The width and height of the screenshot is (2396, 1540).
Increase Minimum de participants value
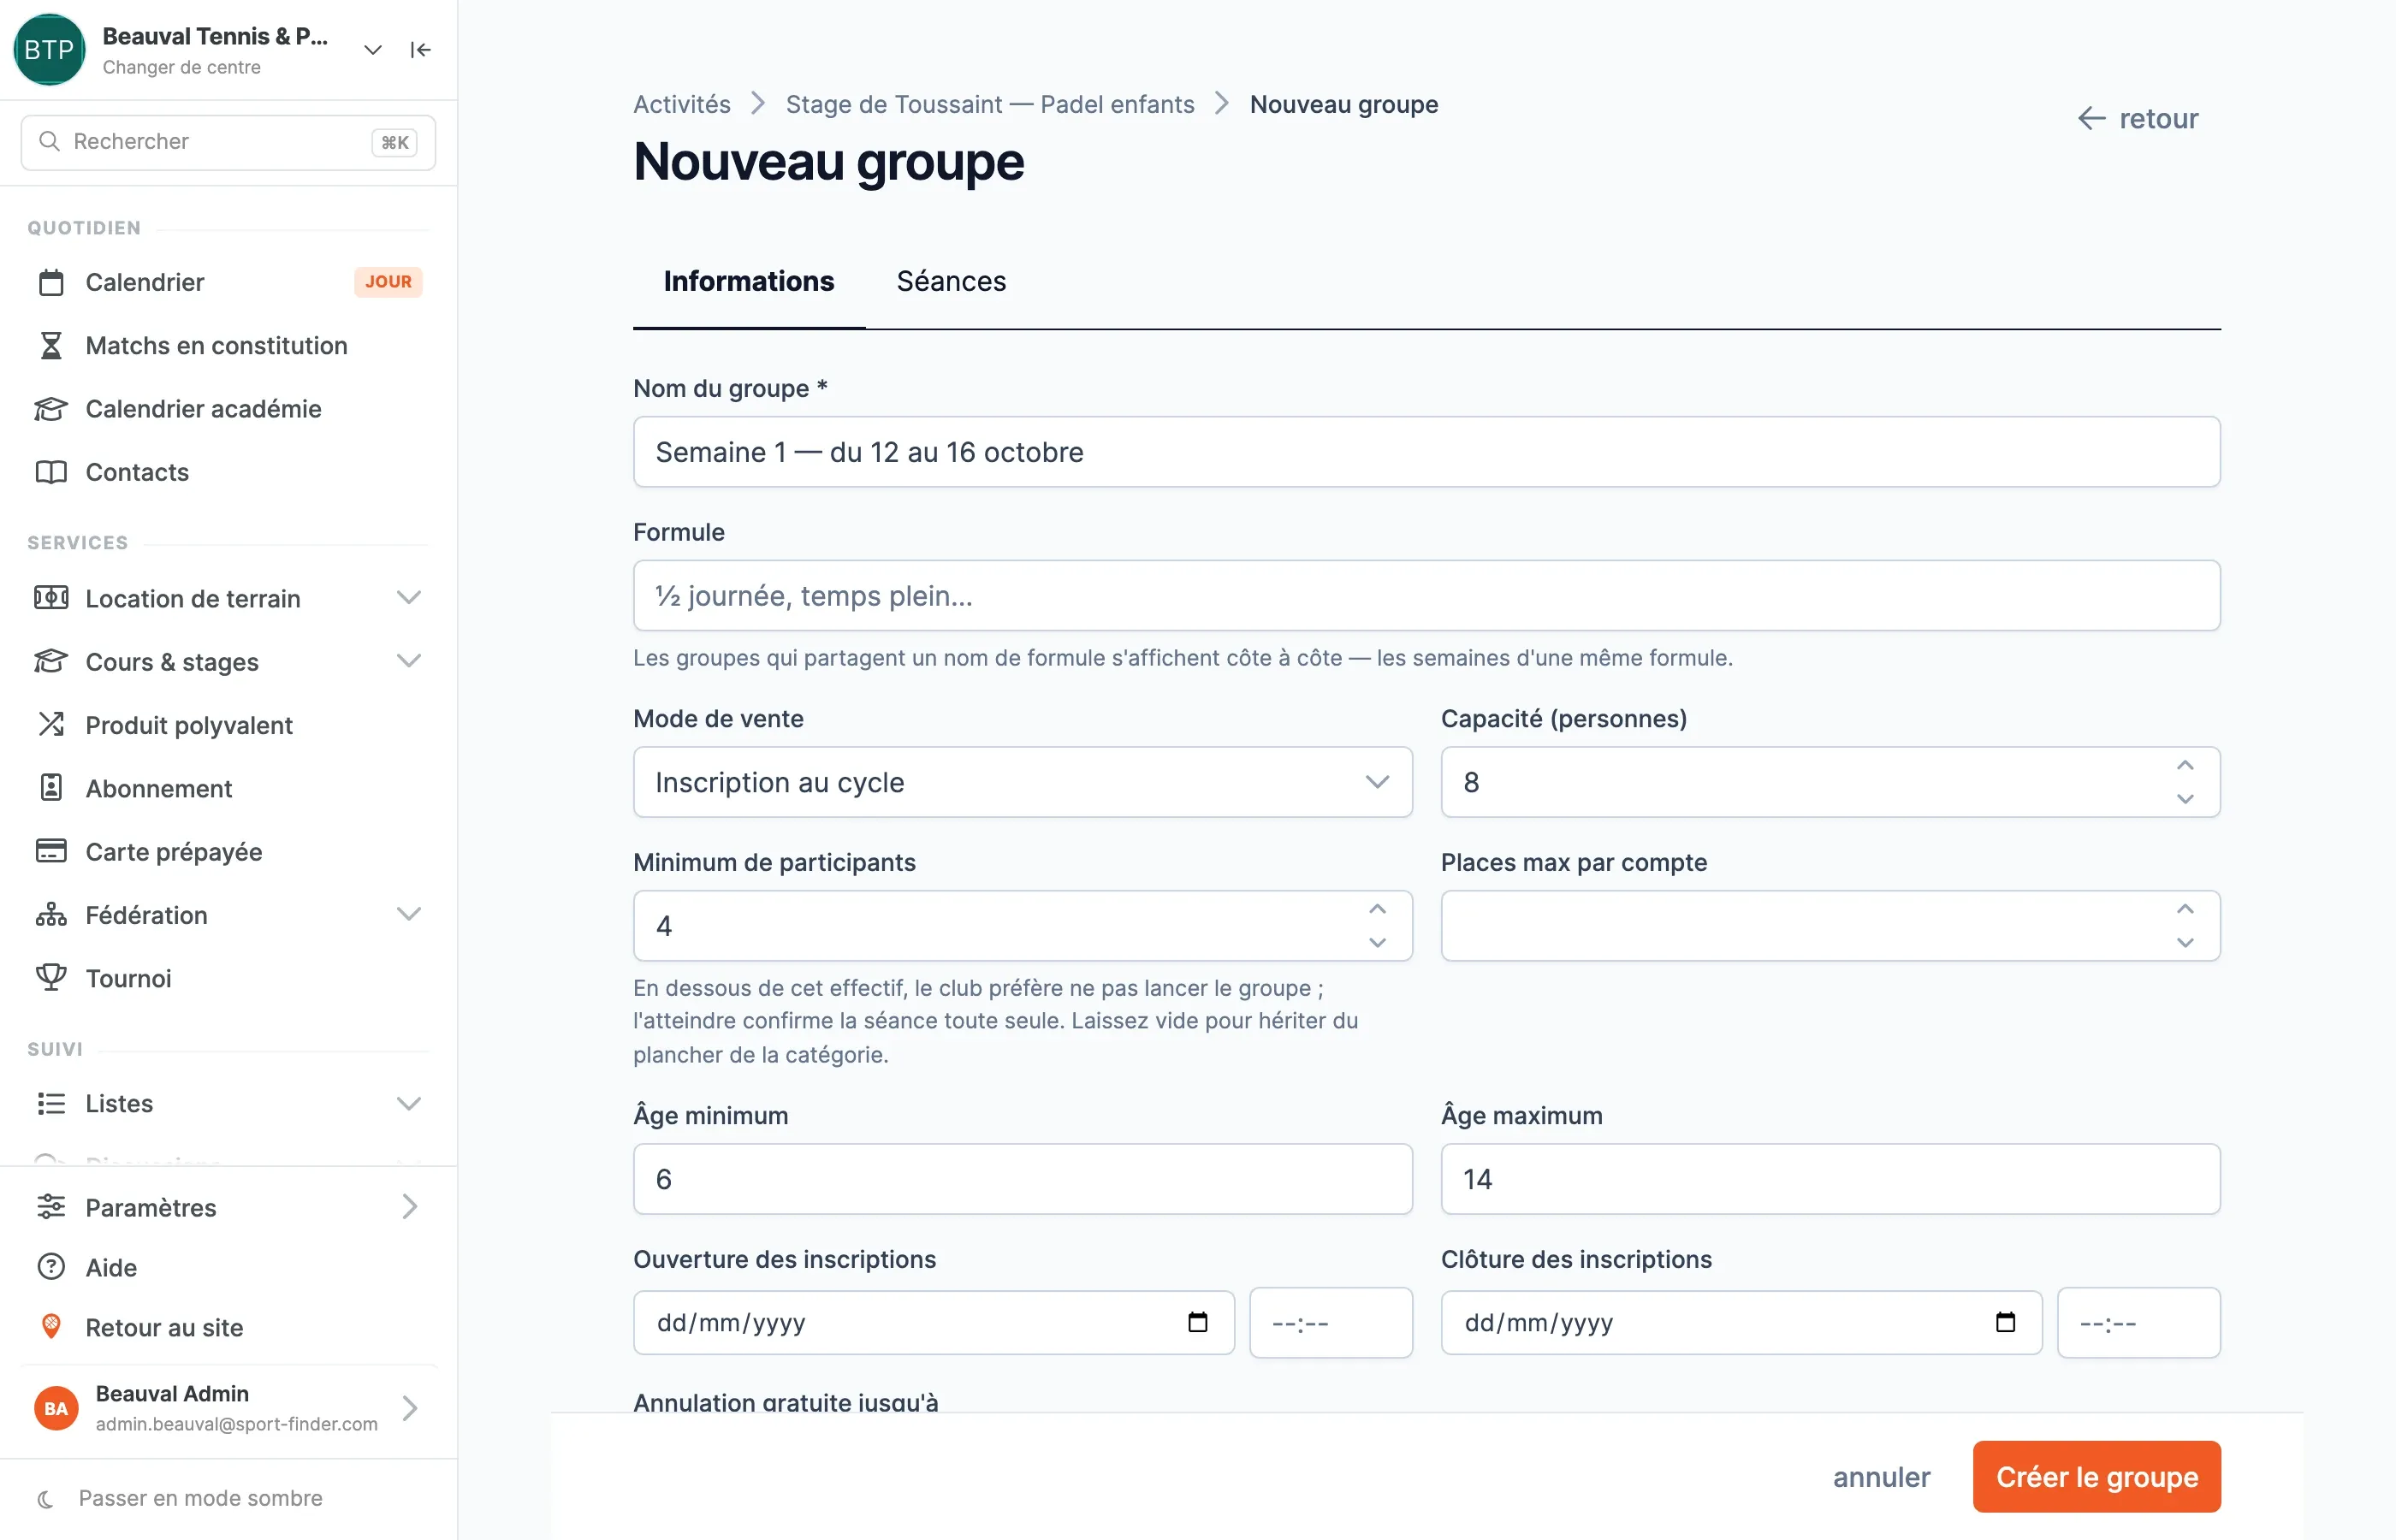click(1377, 909)
